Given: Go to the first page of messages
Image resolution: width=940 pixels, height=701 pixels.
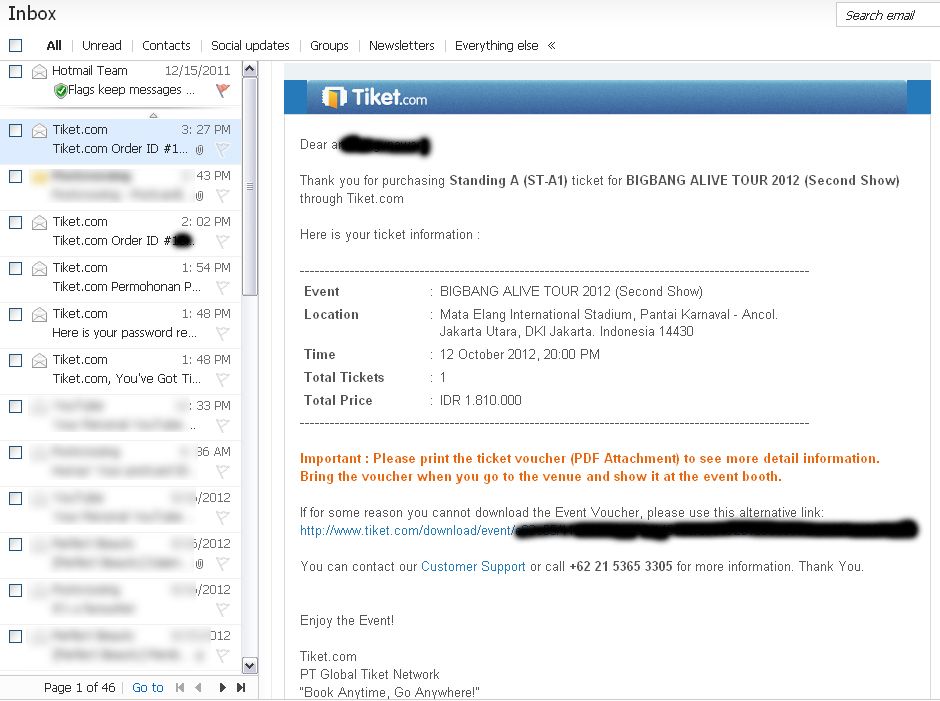Looking at the screenshot, I should click(180, 687).
